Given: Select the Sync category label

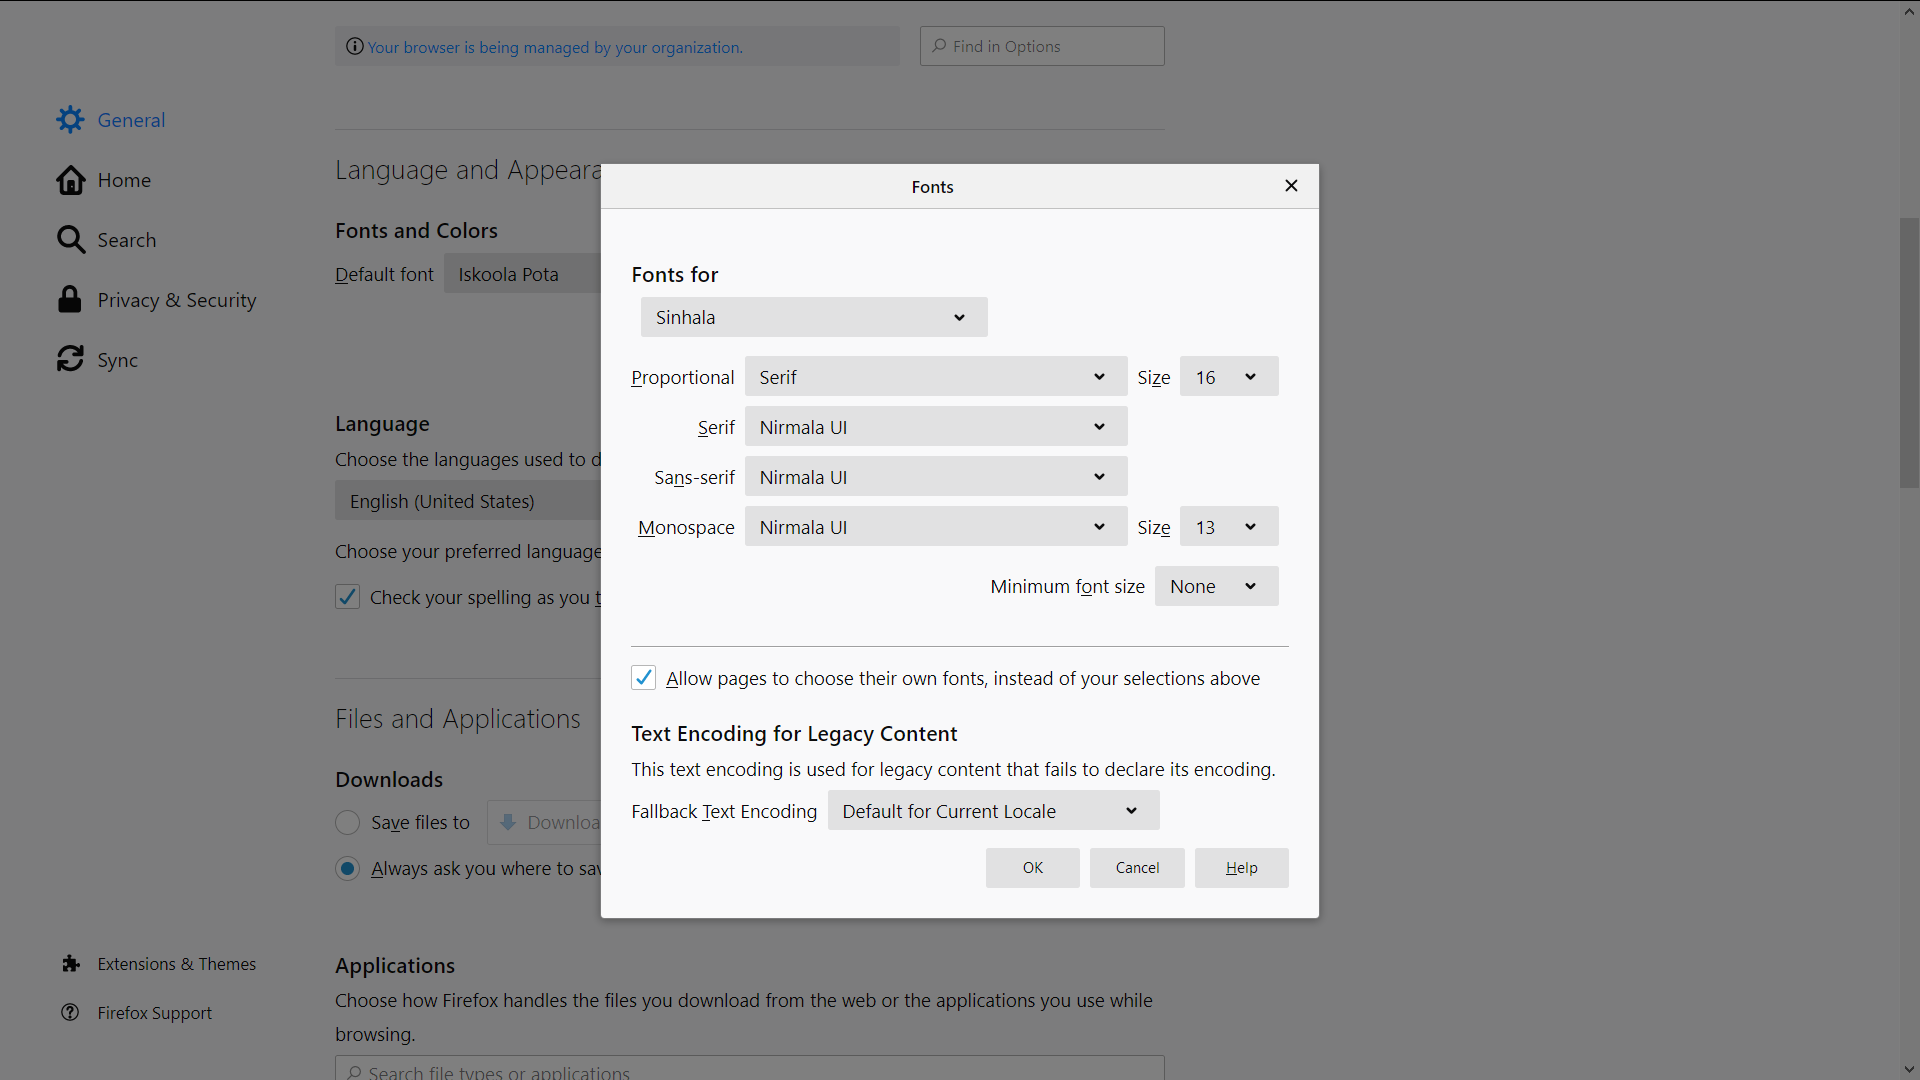Looking at the screenshot, I should [118, 360].
